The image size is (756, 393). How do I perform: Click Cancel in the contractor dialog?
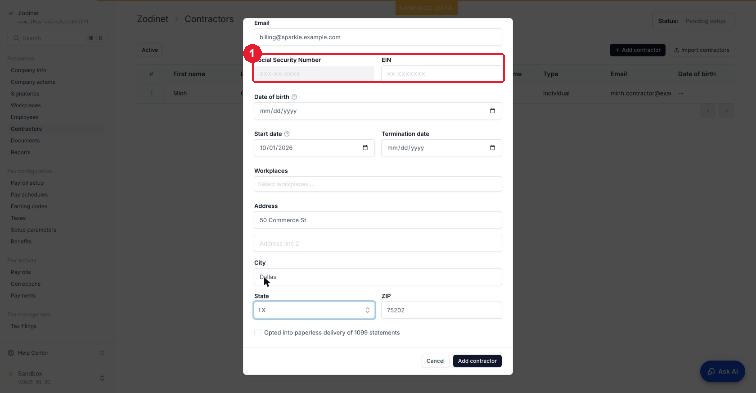pos(435,361)
